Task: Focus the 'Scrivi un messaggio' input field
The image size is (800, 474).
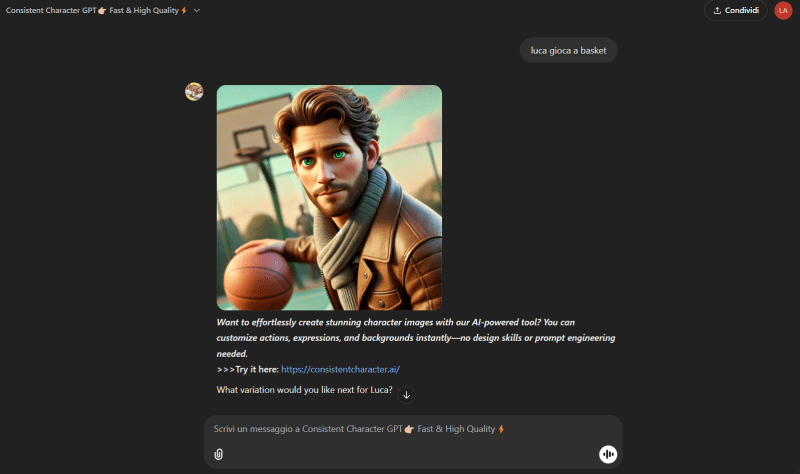Action: click(x=400, y=428)
